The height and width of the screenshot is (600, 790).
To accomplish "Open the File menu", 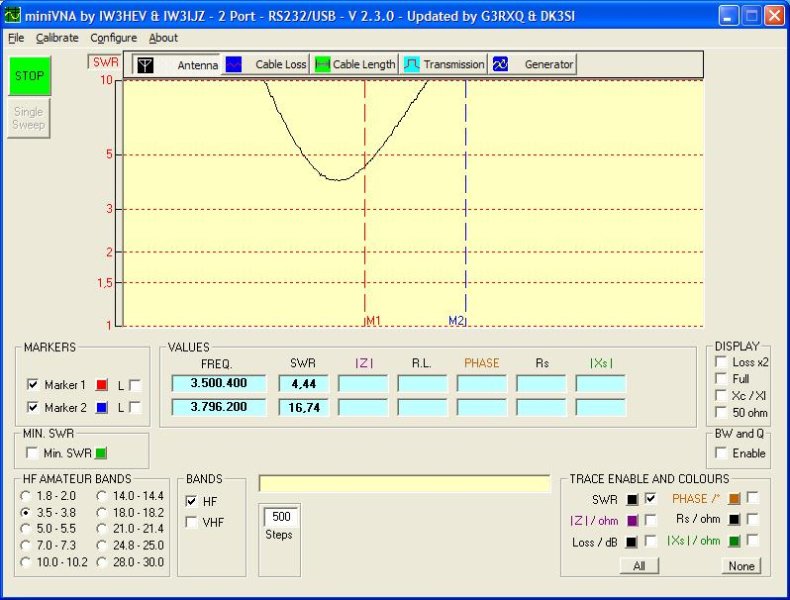I will [x=16, y=38].
